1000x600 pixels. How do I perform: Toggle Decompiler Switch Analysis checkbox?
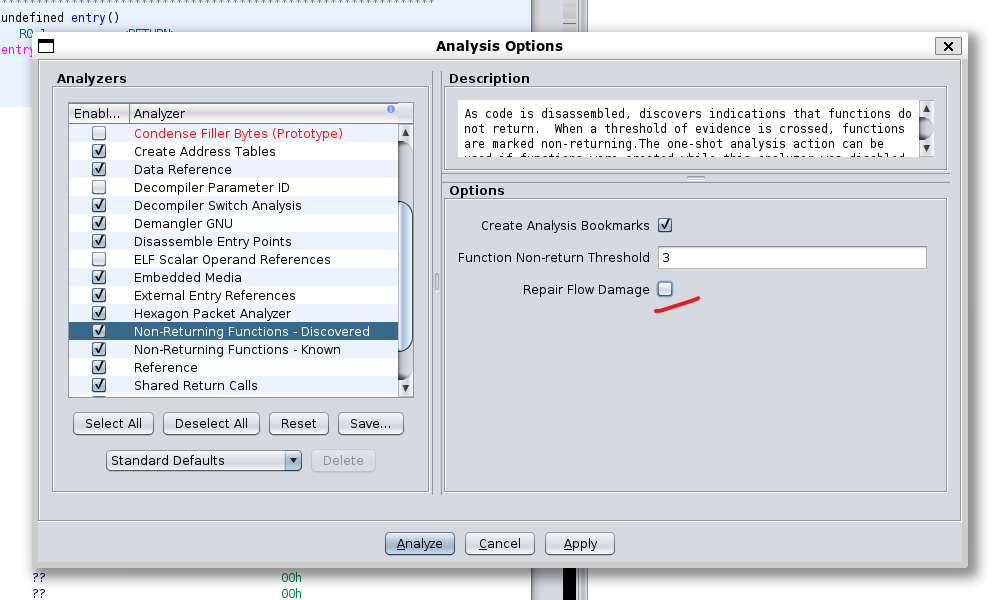point(99,205)
